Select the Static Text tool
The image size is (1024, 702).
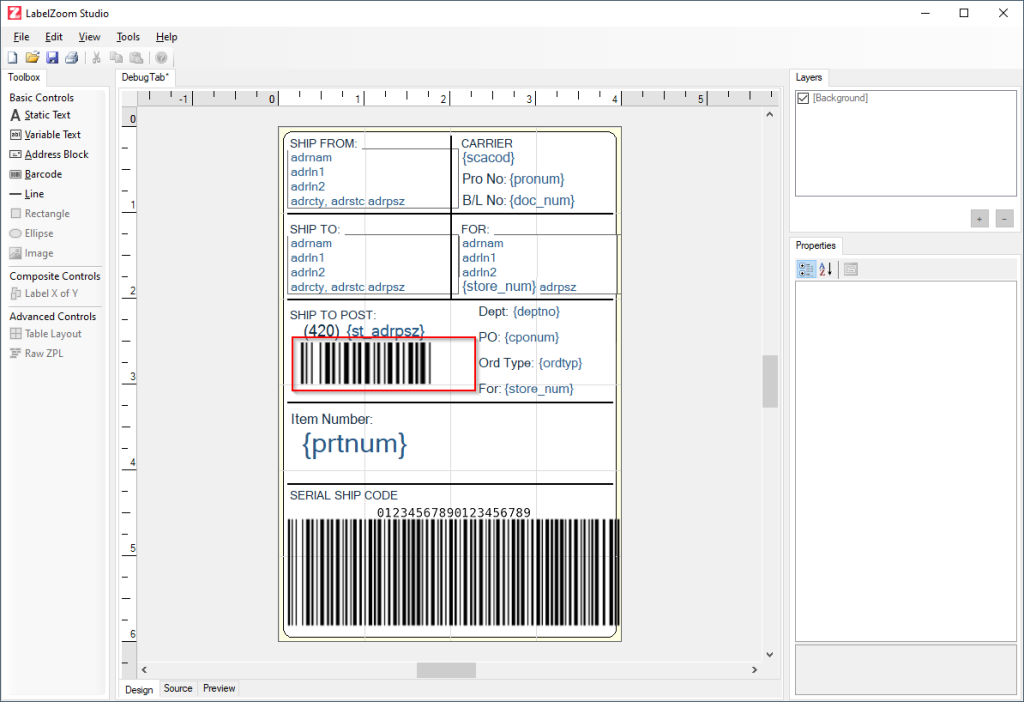(40, 115)
